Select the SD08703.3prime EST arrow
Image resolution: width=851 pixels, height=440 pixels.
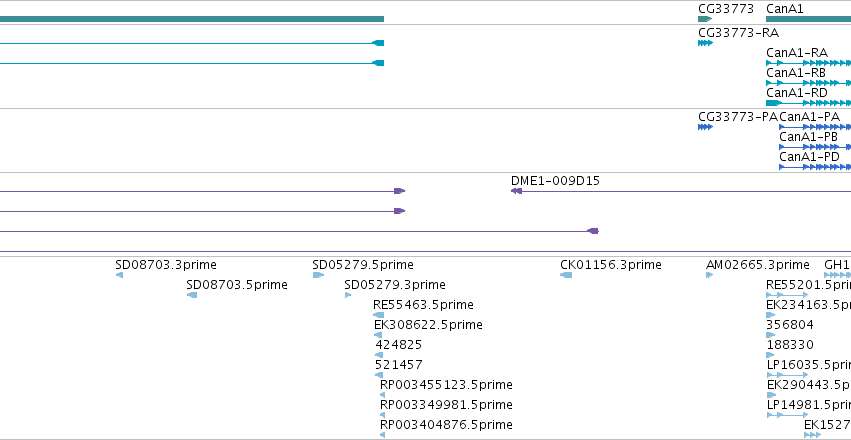119,275
